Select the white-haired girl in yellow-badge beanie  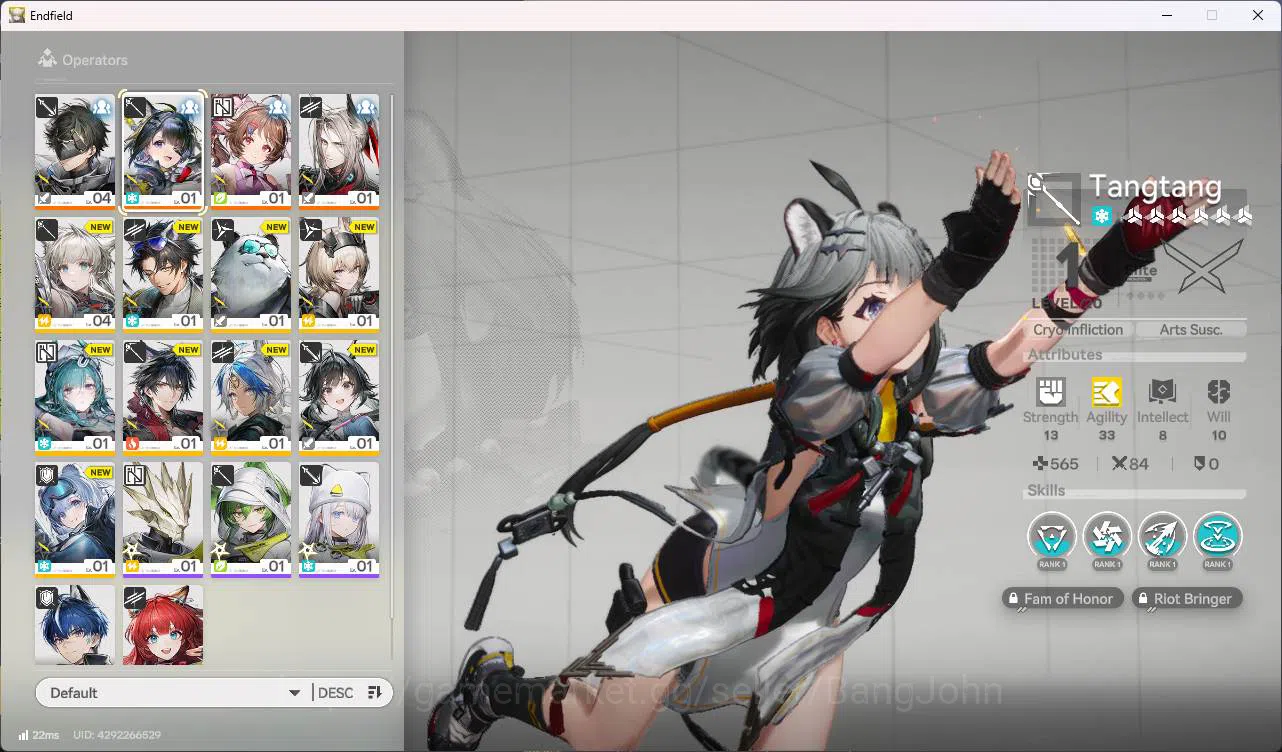point(339,520)
